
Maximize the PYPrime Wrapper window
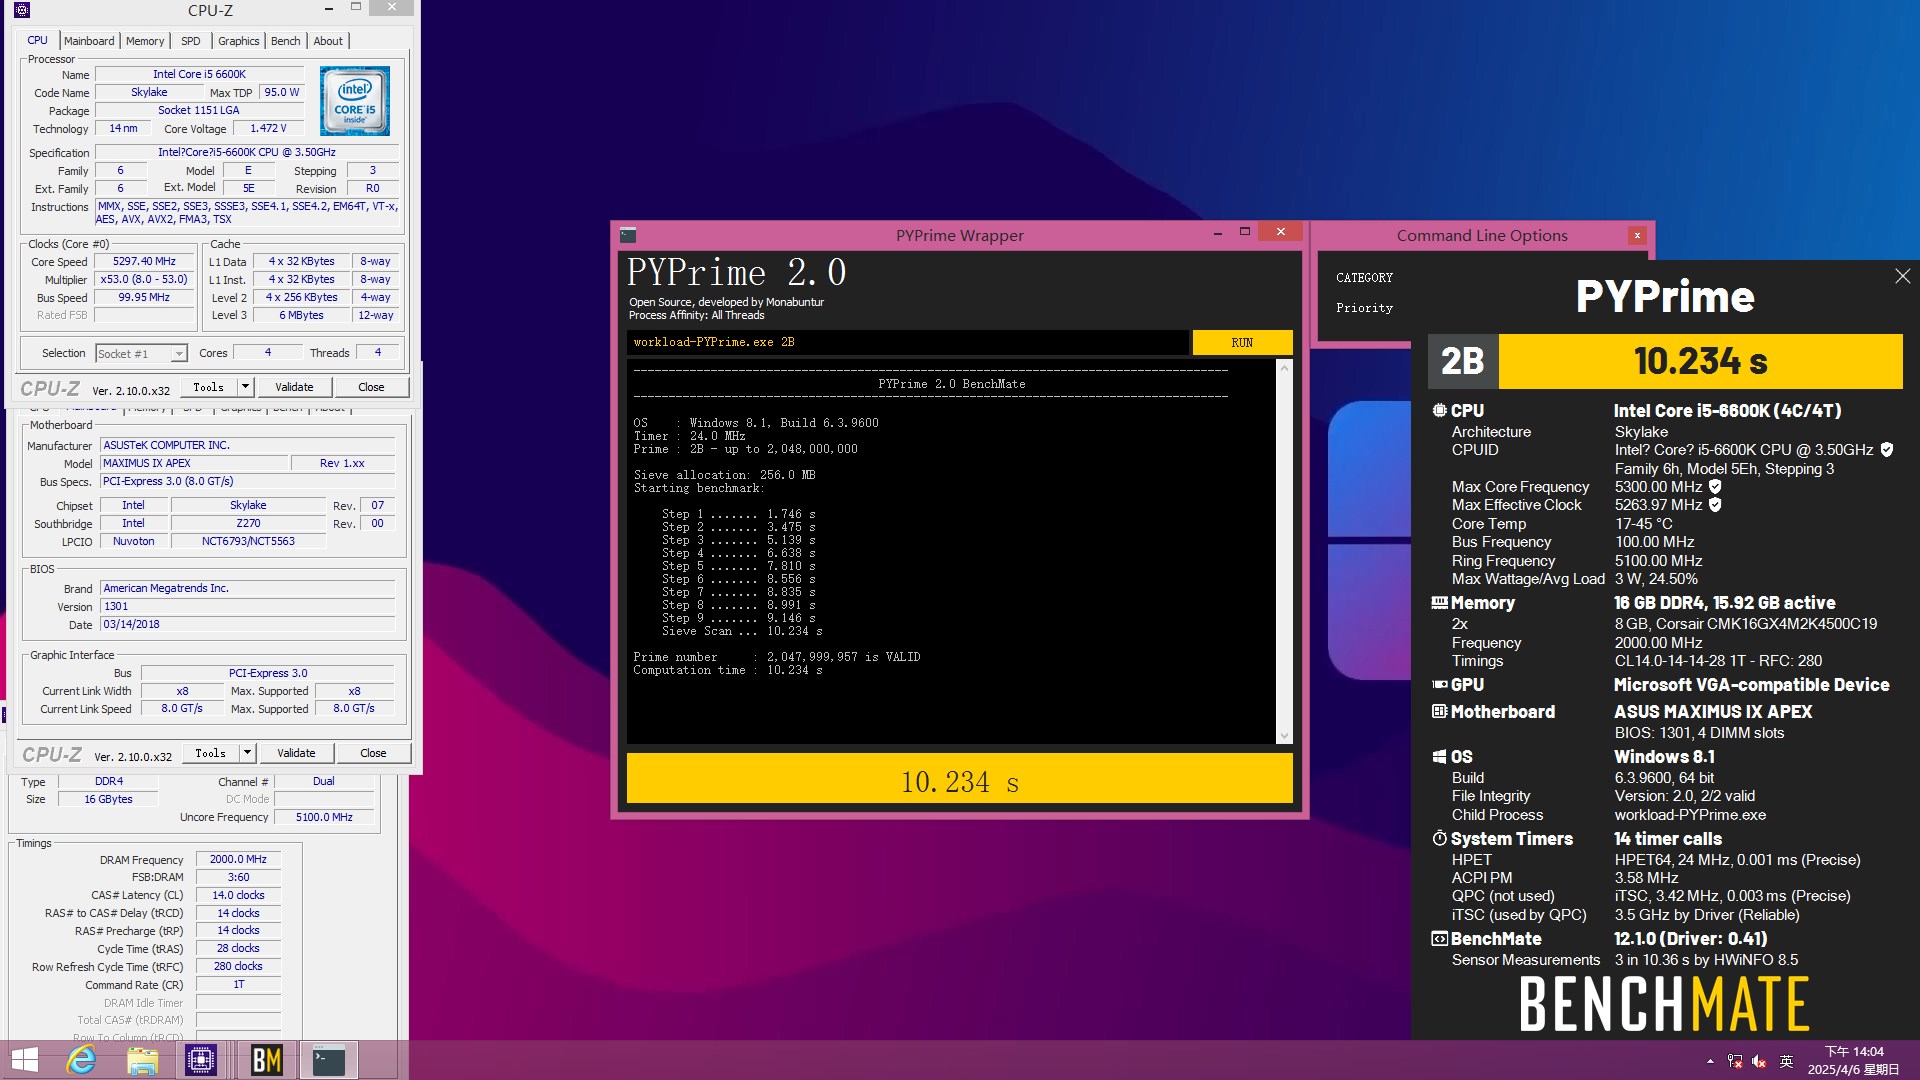[1245, 232]
